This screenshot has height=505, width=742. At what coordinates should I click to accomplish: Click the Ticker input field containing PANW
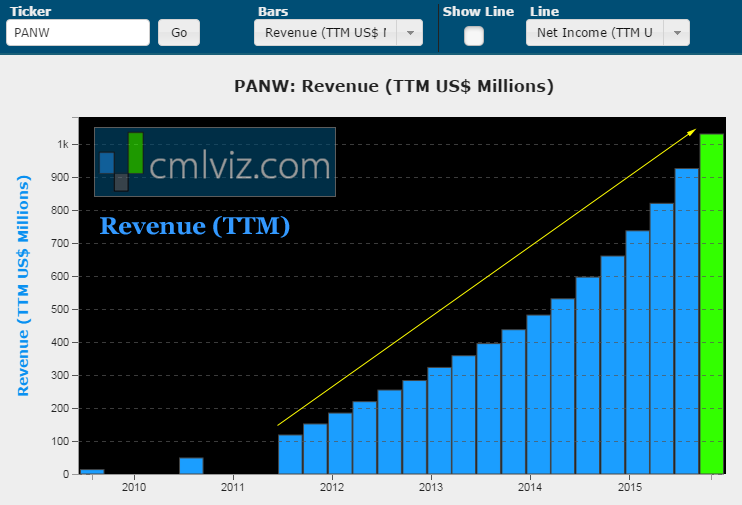pyautogui.click(x=78, y=33)
